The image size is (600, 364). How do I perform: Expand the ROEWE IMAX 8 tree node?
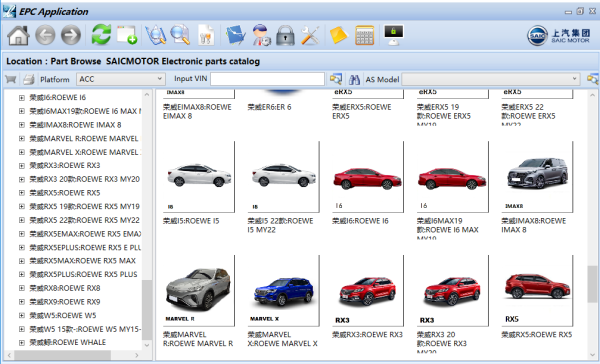[22, 125]
